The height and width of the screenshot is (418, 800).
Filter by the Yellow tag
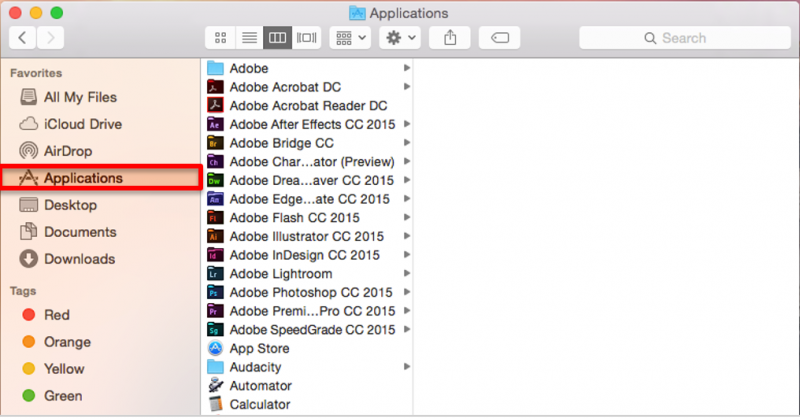pos(54,369)
